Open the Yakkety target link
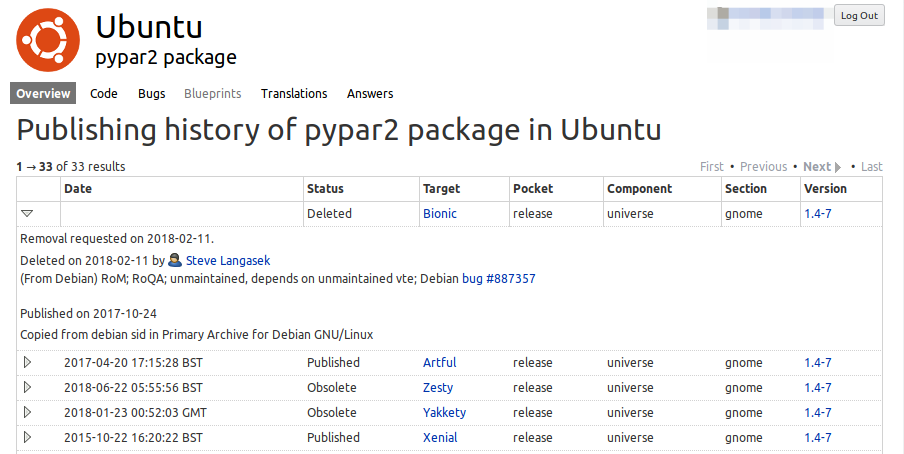 [445, 412]
